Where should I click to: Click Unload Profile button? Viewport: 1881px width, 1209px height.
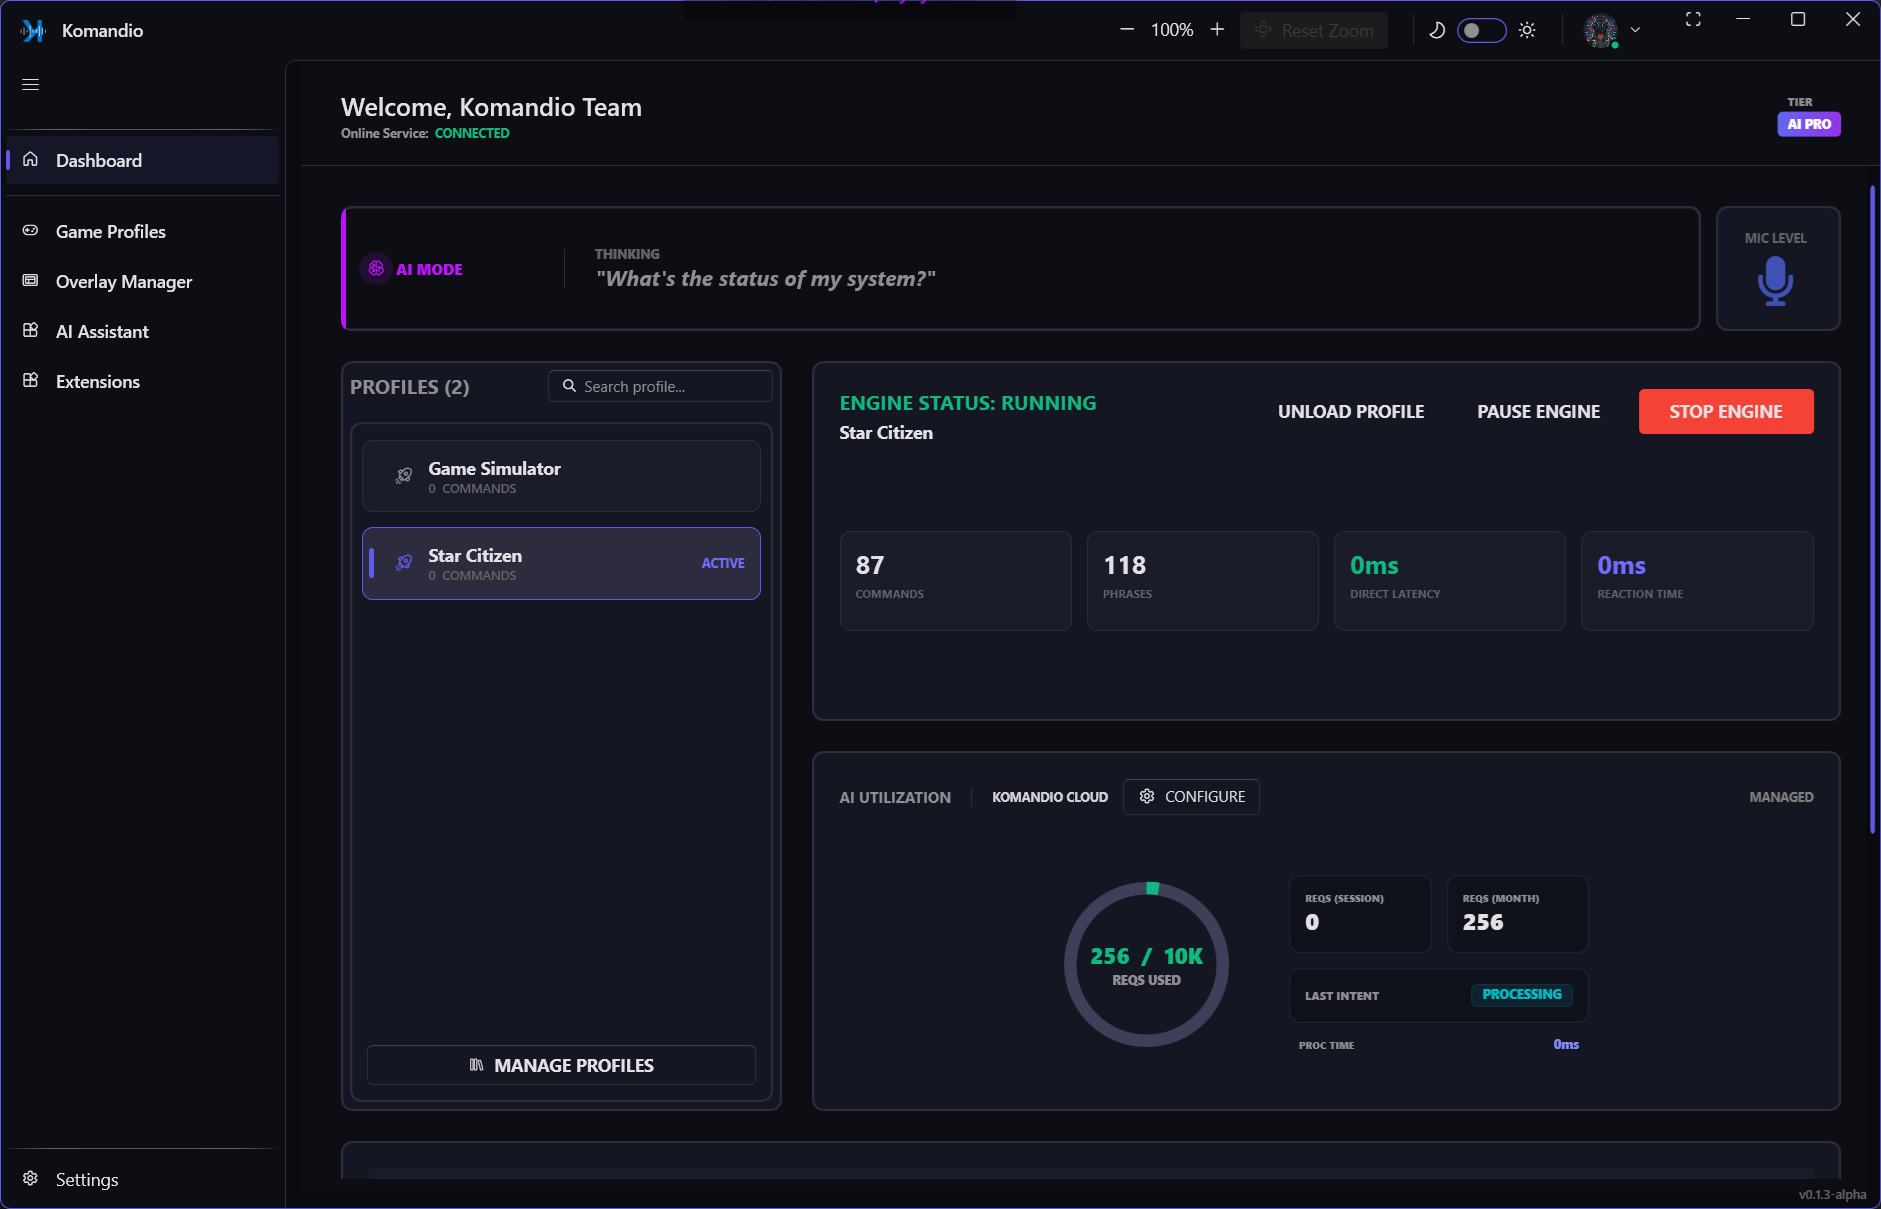tap(1350, 412)
